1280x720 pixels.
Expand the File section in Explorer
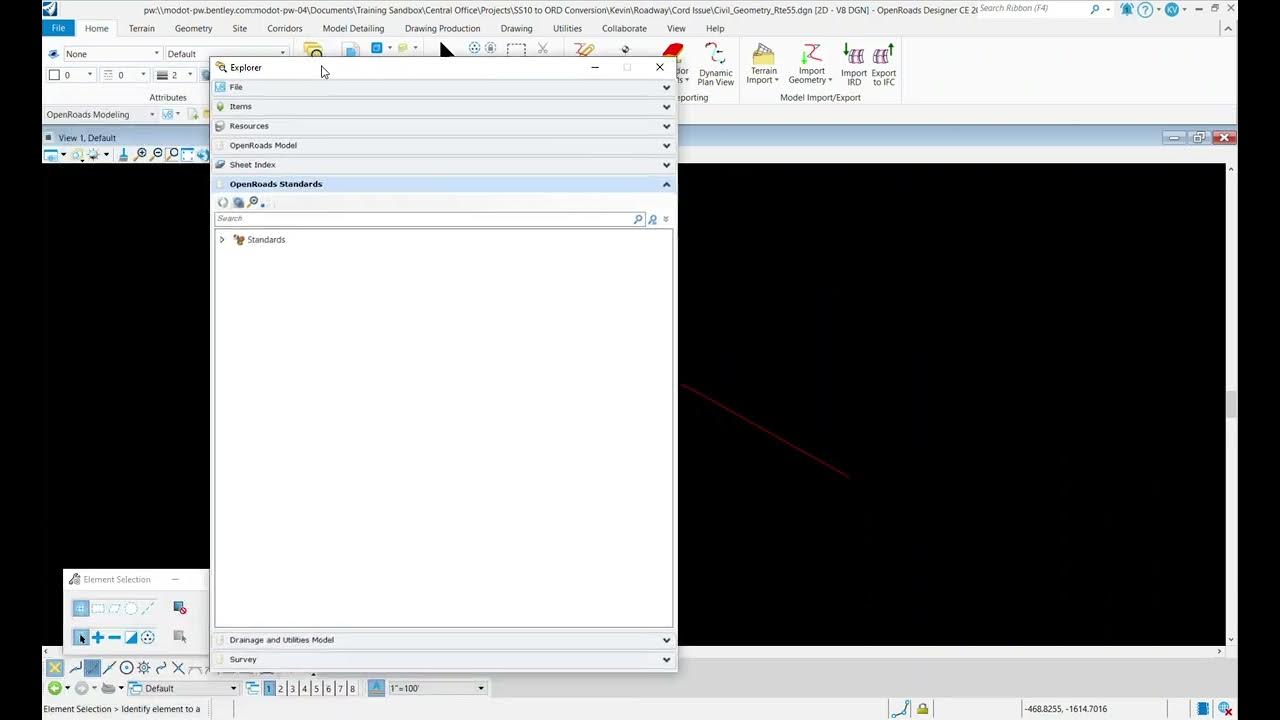point(666,87)
